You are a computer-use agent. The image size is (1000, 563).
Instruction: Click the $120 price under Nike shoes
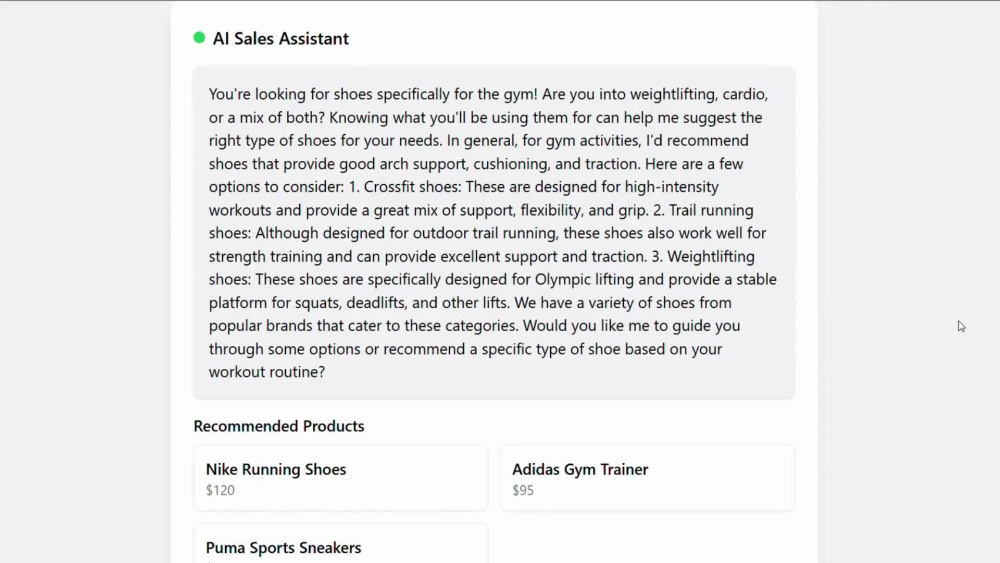[220, 490]
